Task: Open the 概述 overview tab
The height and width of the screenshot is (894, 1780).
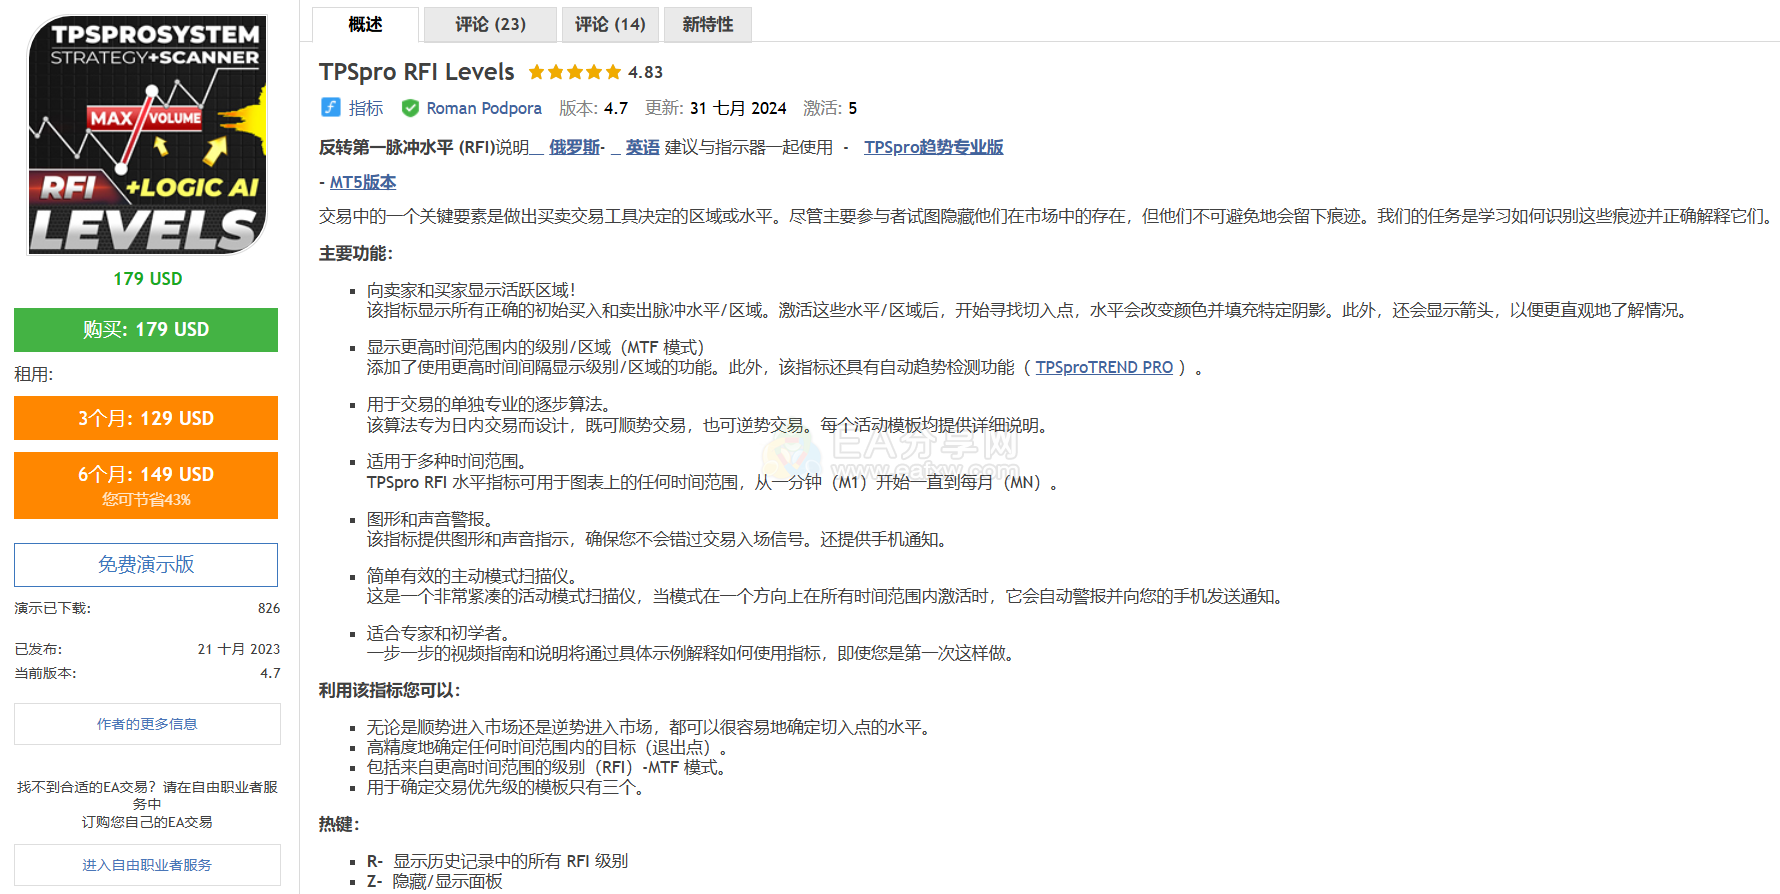Action: [x=365, y=24]
